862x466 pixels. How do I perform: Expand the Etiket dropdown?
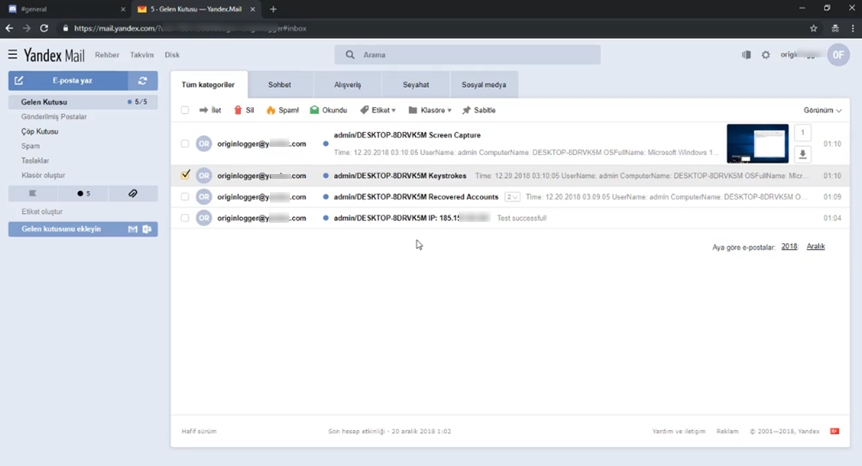[378, 110]
